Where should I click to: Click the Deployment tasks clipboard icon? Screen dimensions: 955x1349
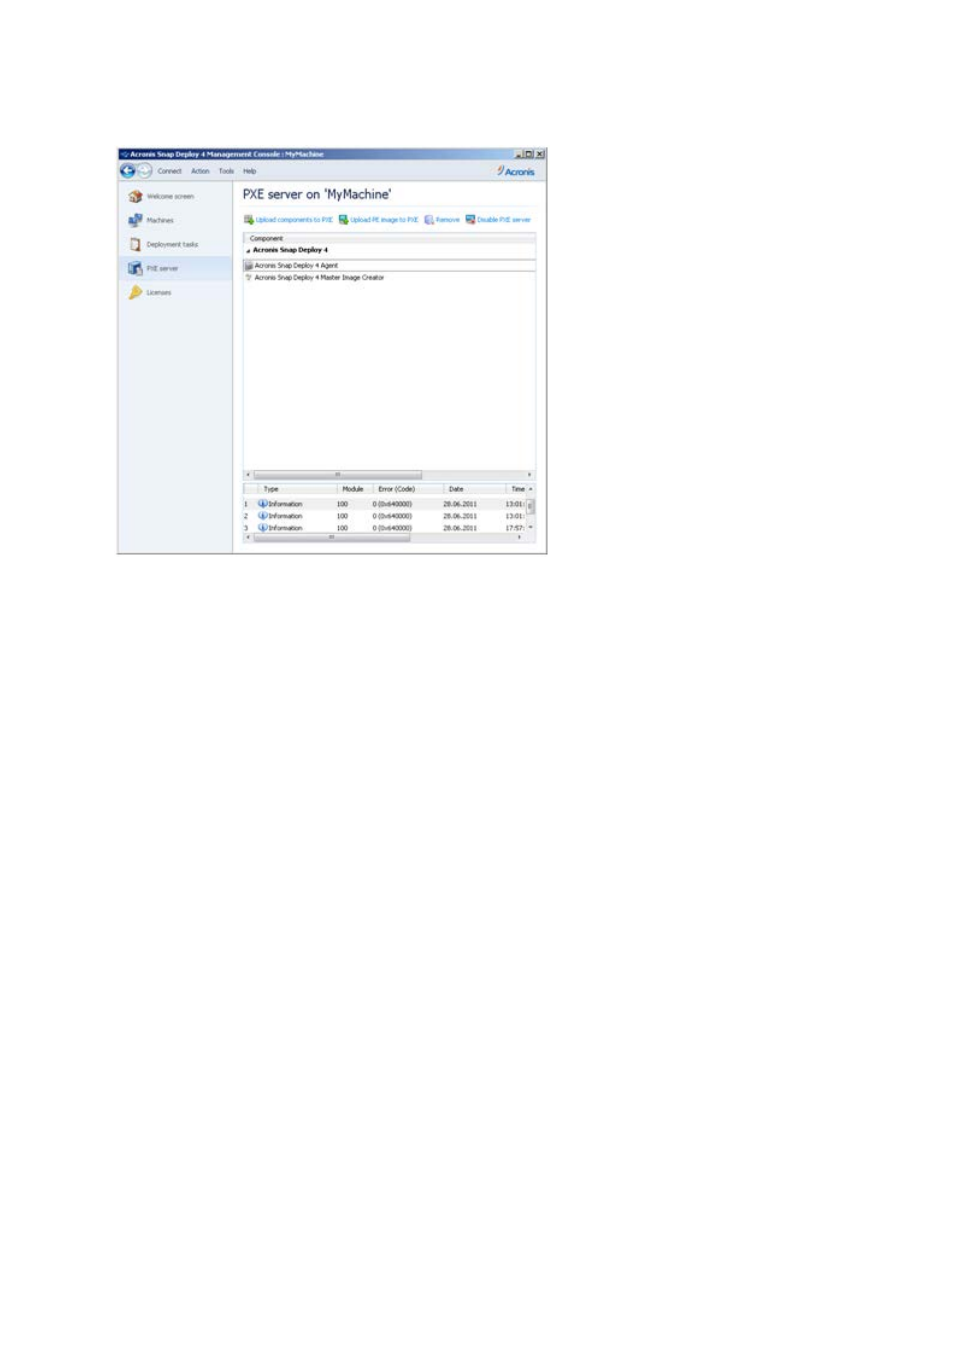click(x=135, y=244)
